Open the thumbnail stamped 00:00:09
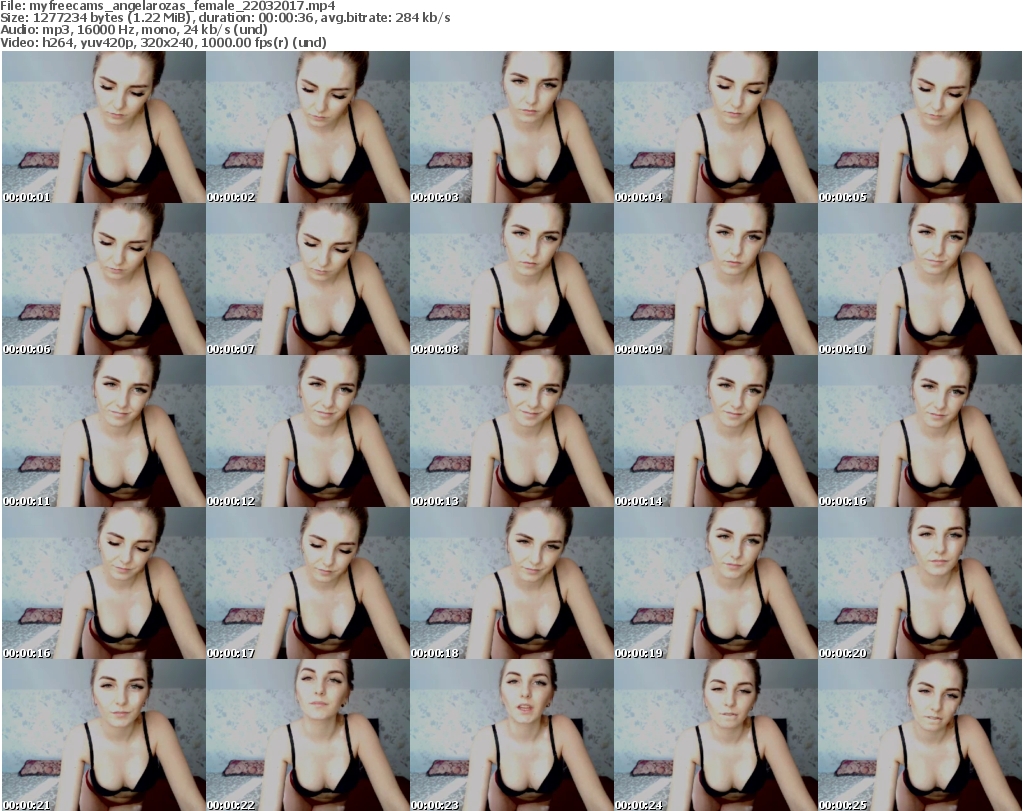The width and height of the screenshot is (1024, 811). 716,279
